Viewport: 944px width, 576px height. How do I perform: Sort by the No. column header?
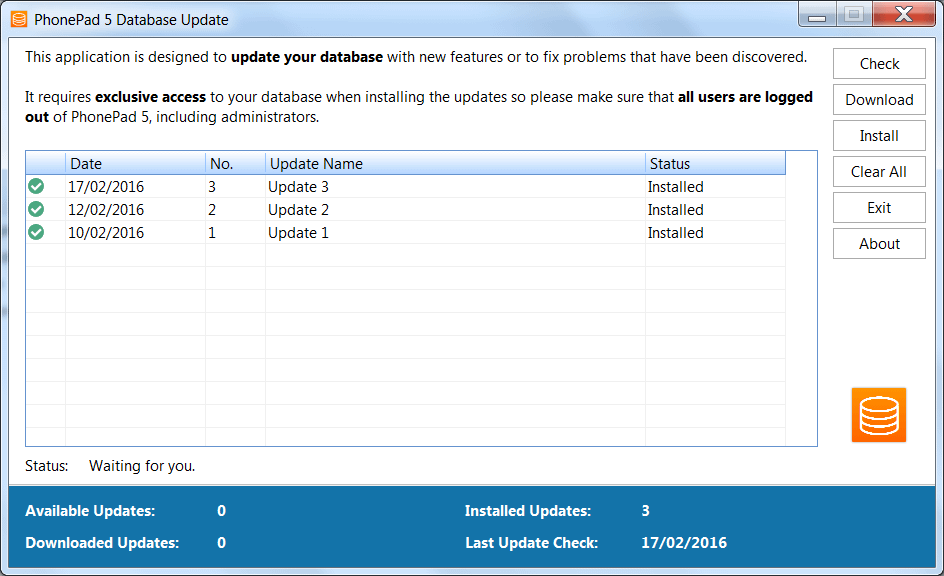click(235, 163)
